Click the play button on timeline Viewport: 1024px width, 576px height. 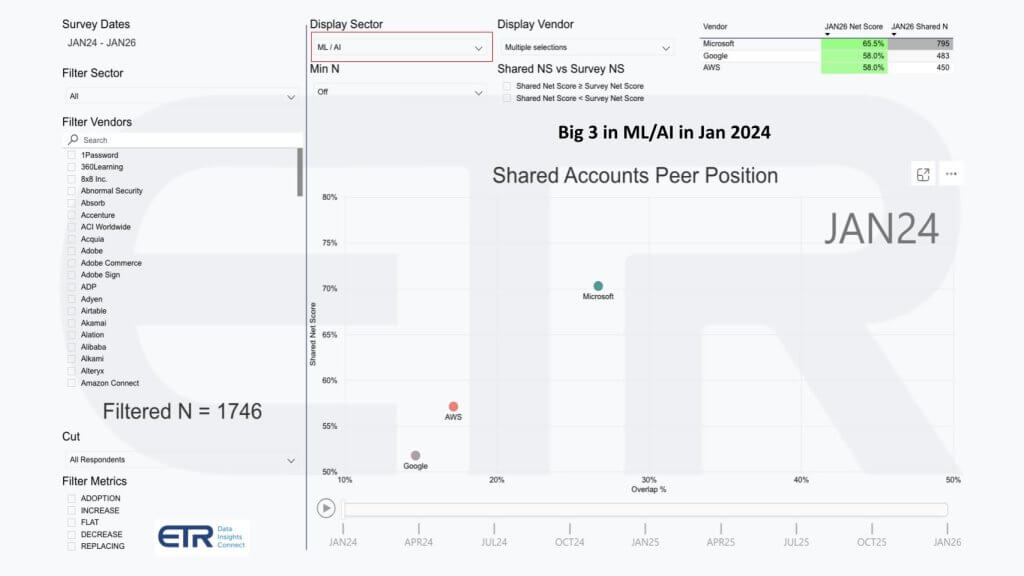coord(326,508)
